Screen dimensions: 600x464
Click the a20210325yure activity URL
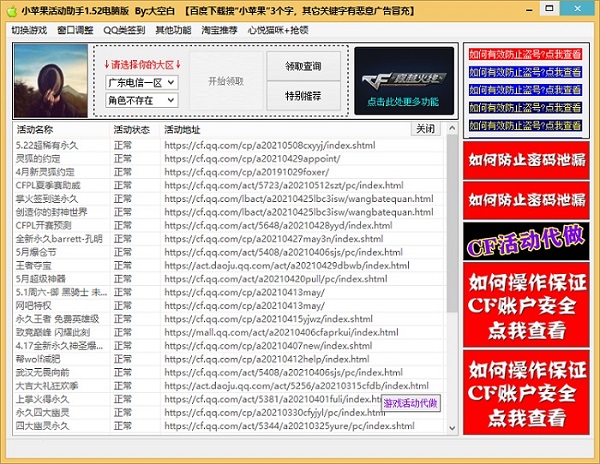289,426
